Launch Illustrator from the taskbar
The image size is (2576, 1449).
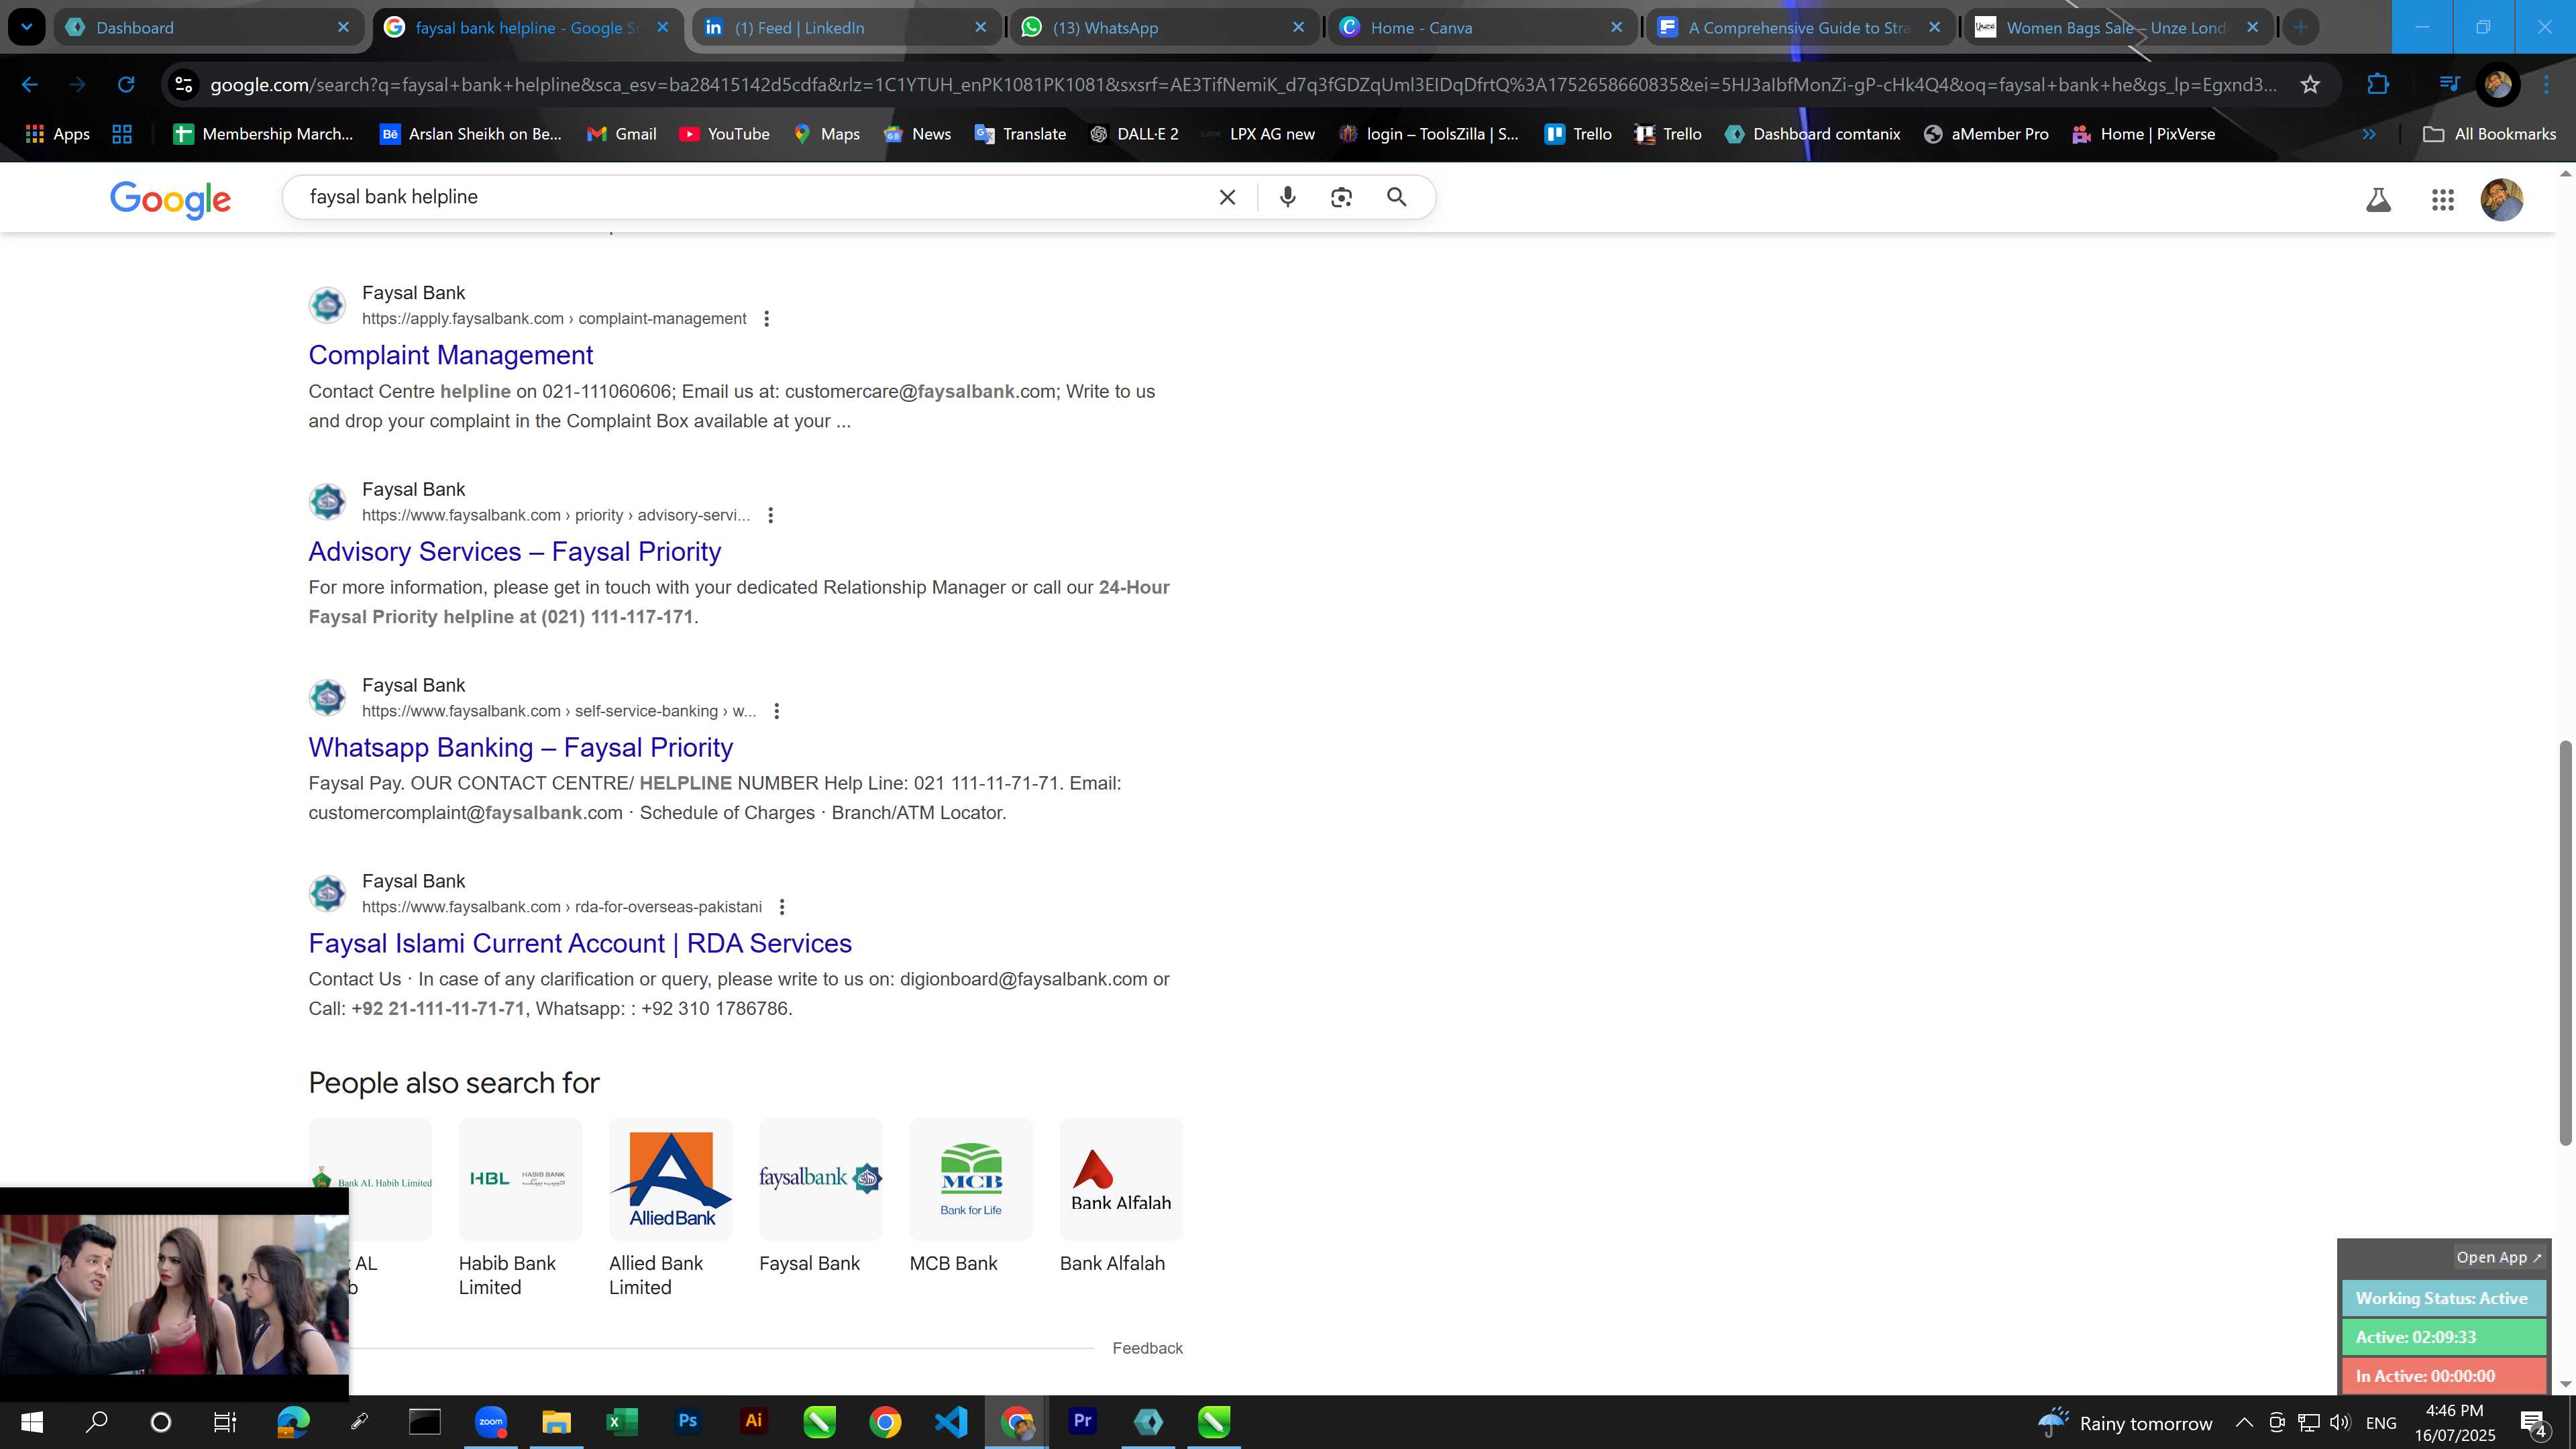coord(753,1421)
